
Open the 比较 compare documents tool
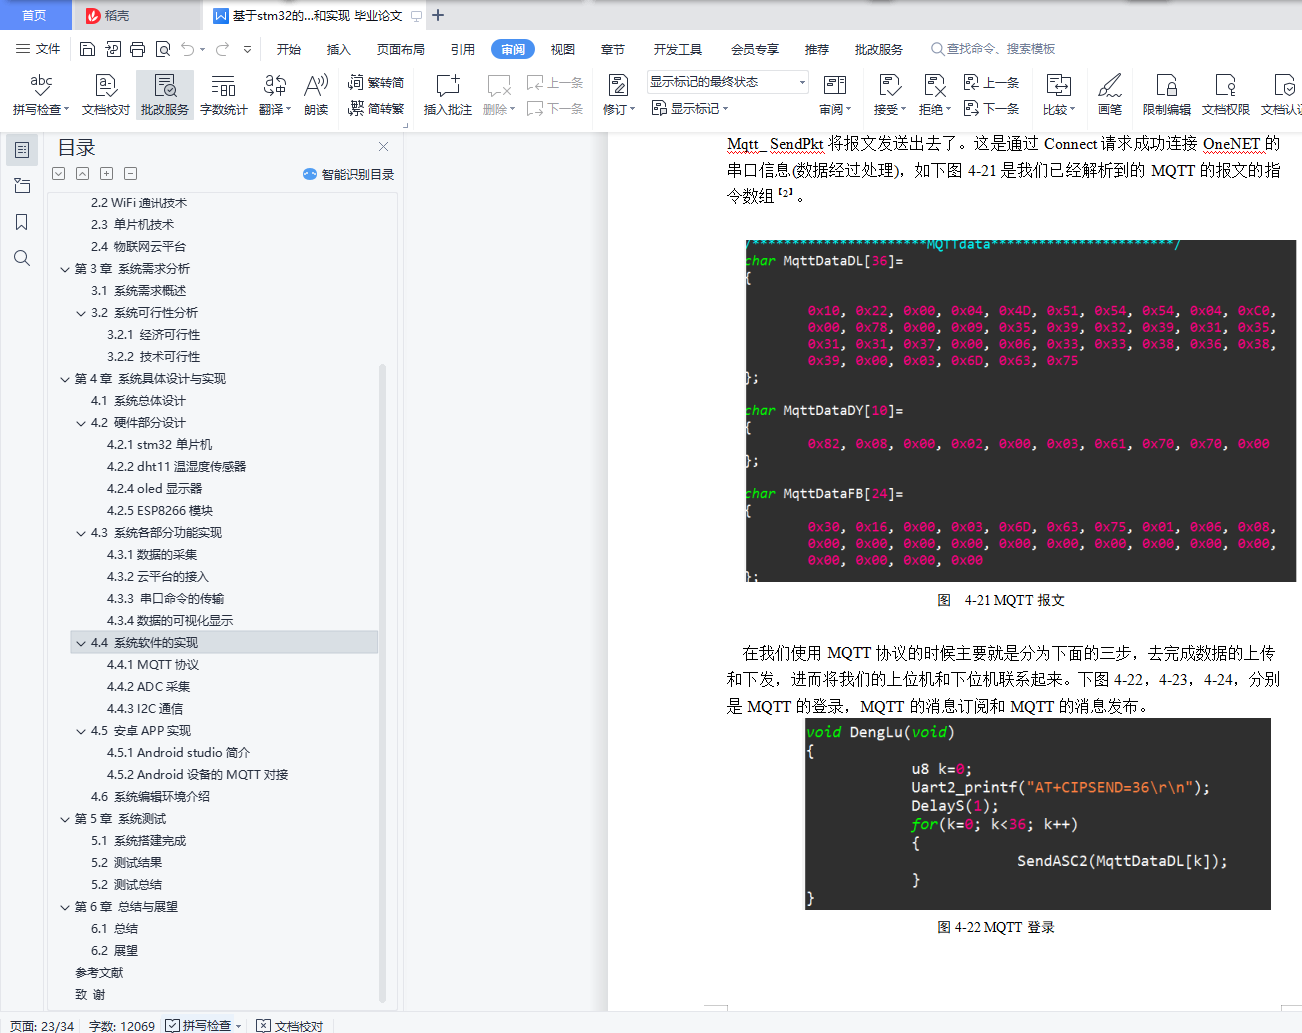[x=1059, y=95]
